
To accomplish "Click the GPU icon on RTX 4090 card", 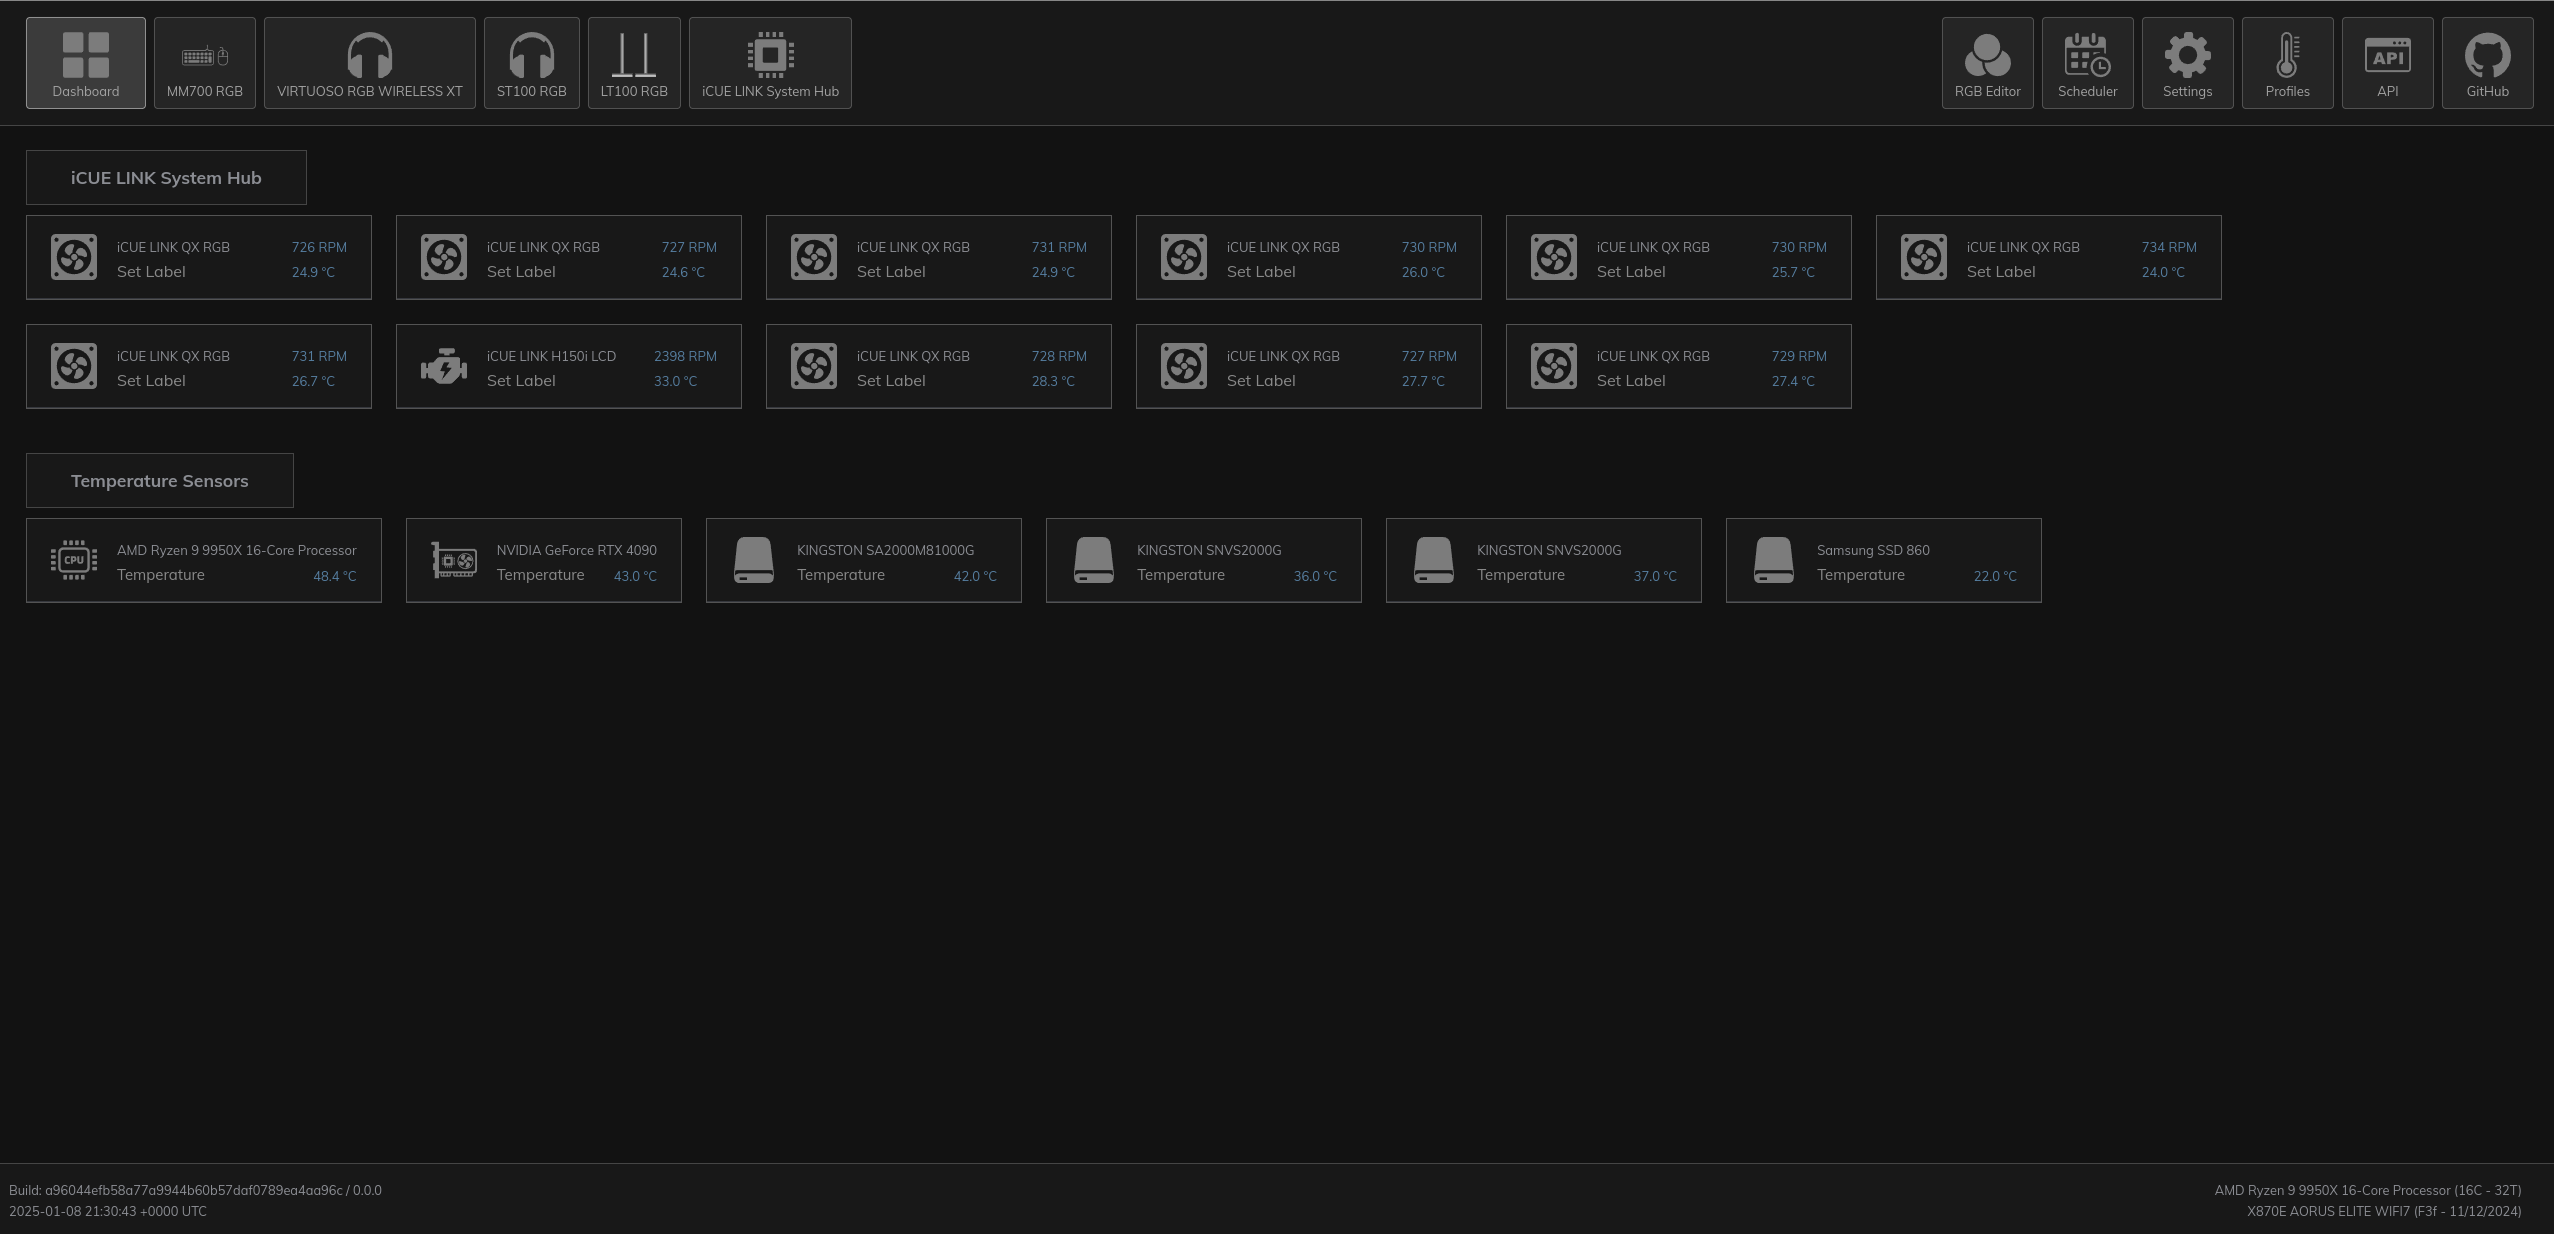I will click(x=454, y=560).
